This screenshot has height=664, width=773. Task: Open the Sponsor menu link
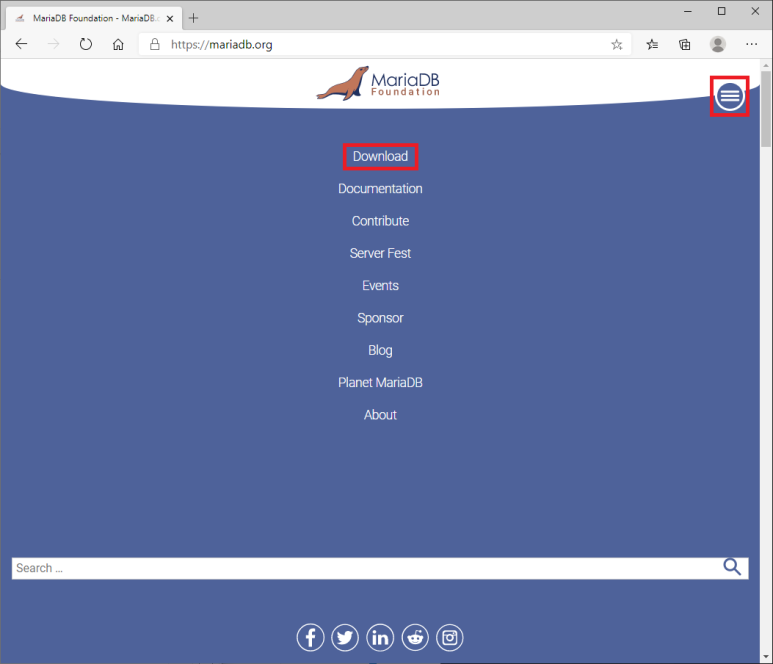pos(380,318)
